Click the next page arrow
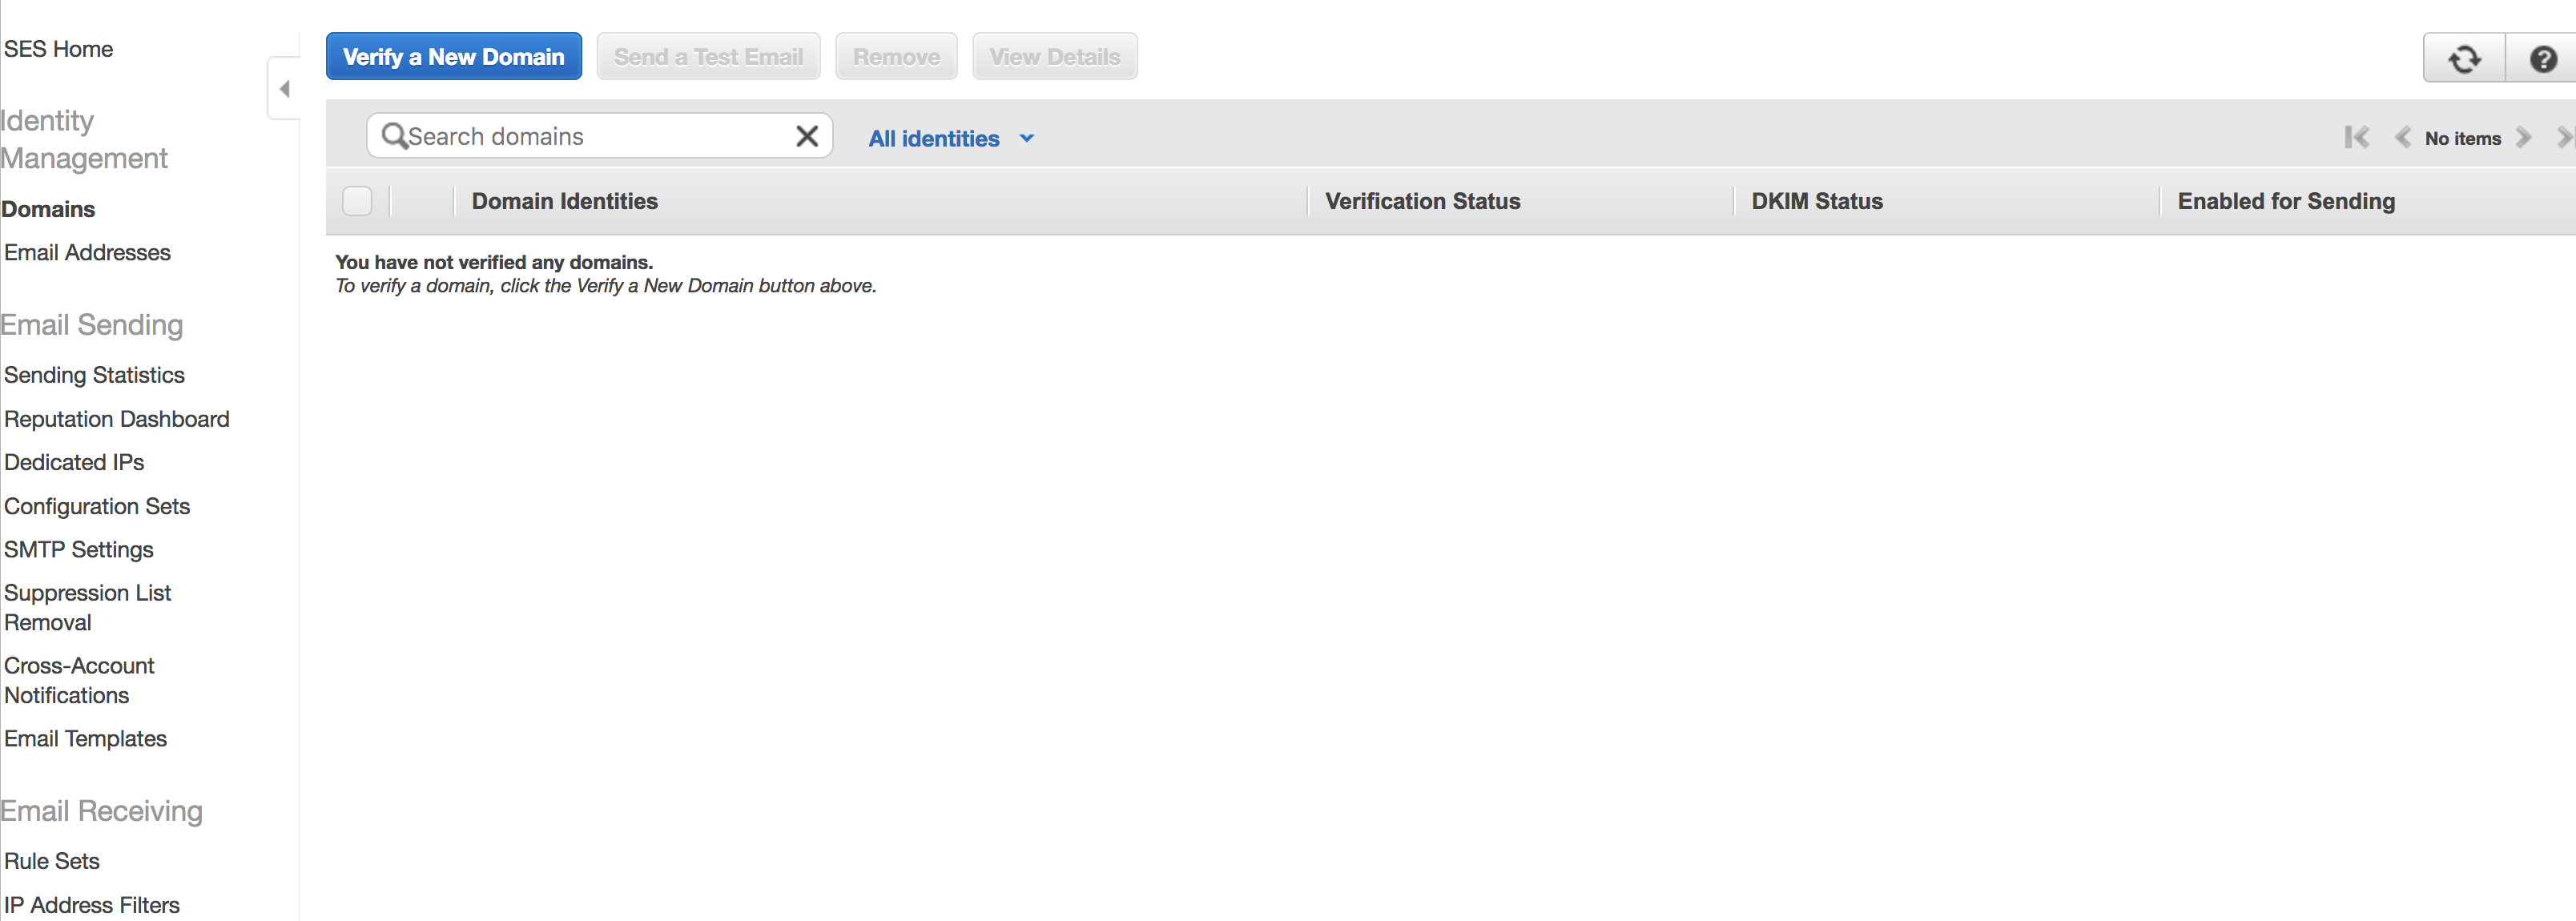The width and height of the screenshot is (2576, 921). tap(2524, 138)
